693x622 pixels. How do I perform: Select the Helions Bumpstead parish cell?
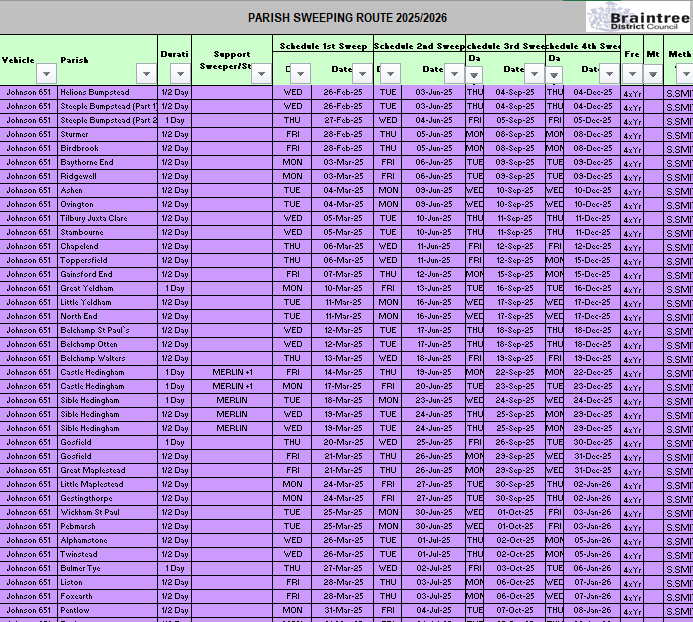coord(107,92)
